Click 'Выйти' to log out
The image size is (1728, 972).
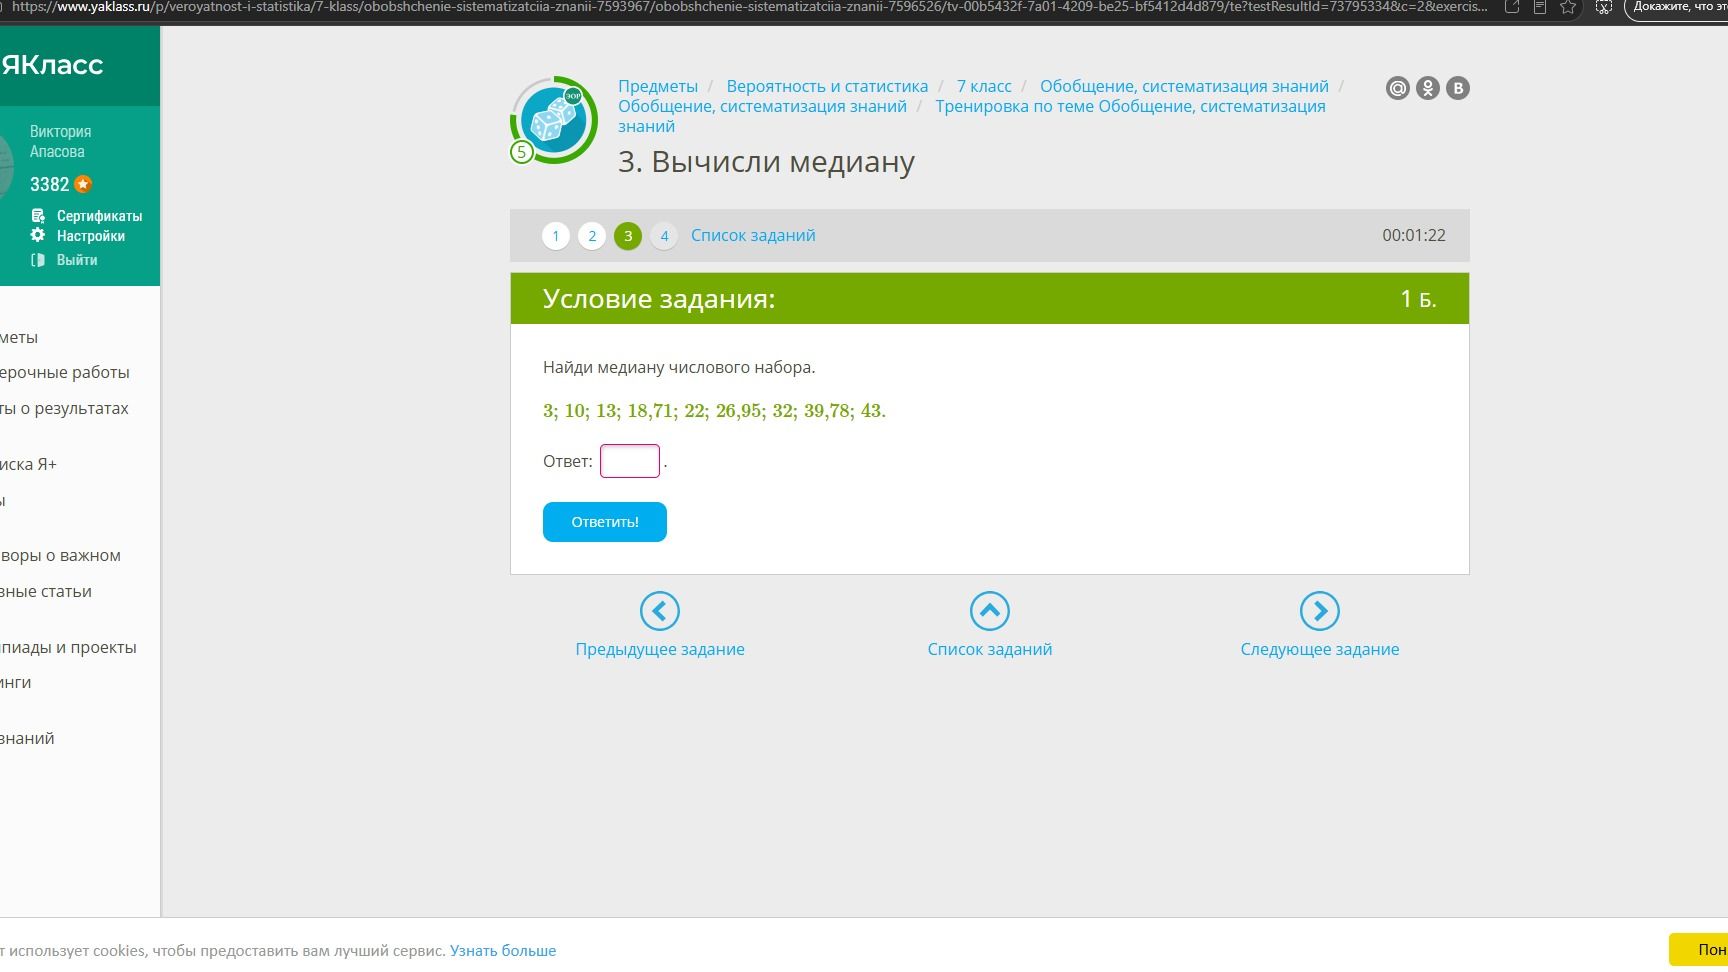point(77,260)
